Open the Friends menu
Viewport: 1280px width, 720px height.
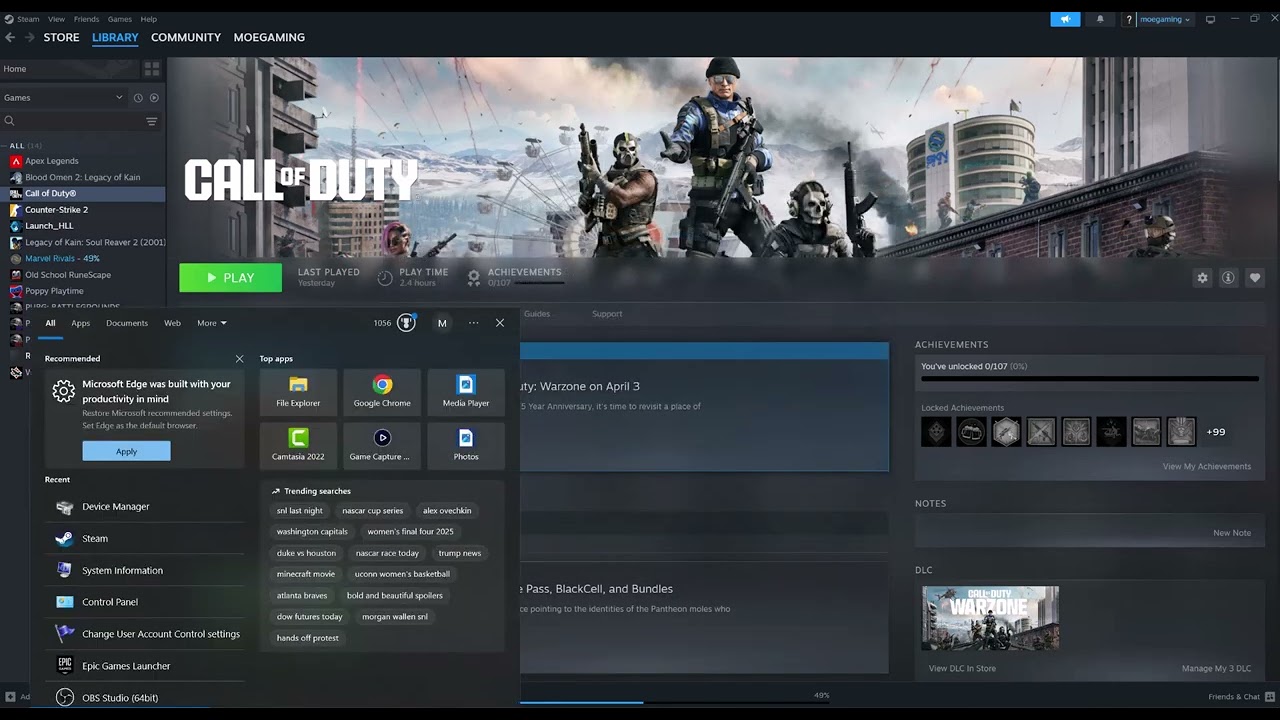click(86, 19)
